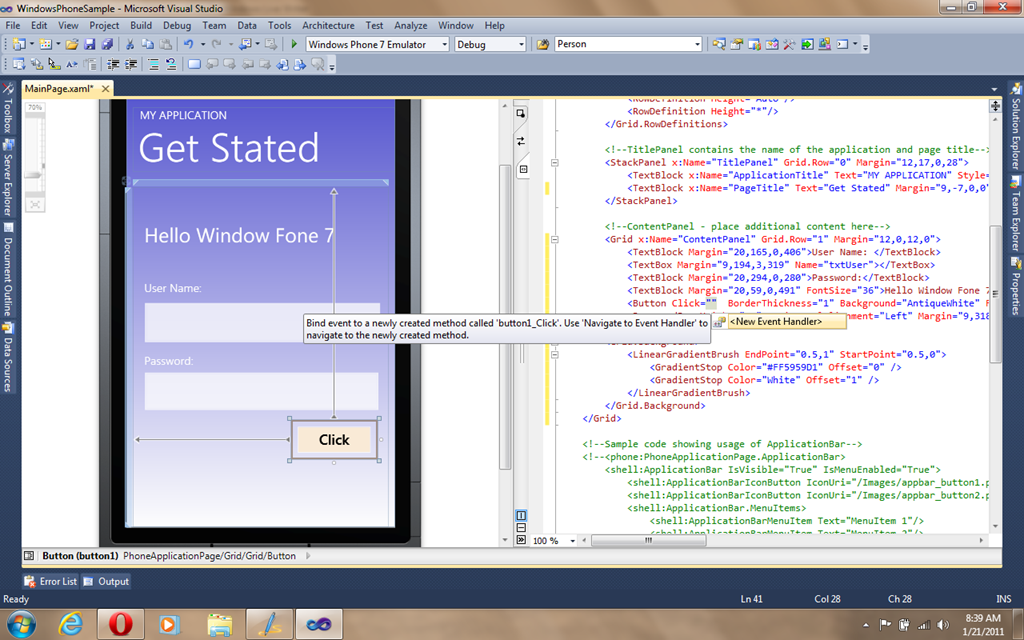Launch Opera from the Windows taskbar

[121, 623]
